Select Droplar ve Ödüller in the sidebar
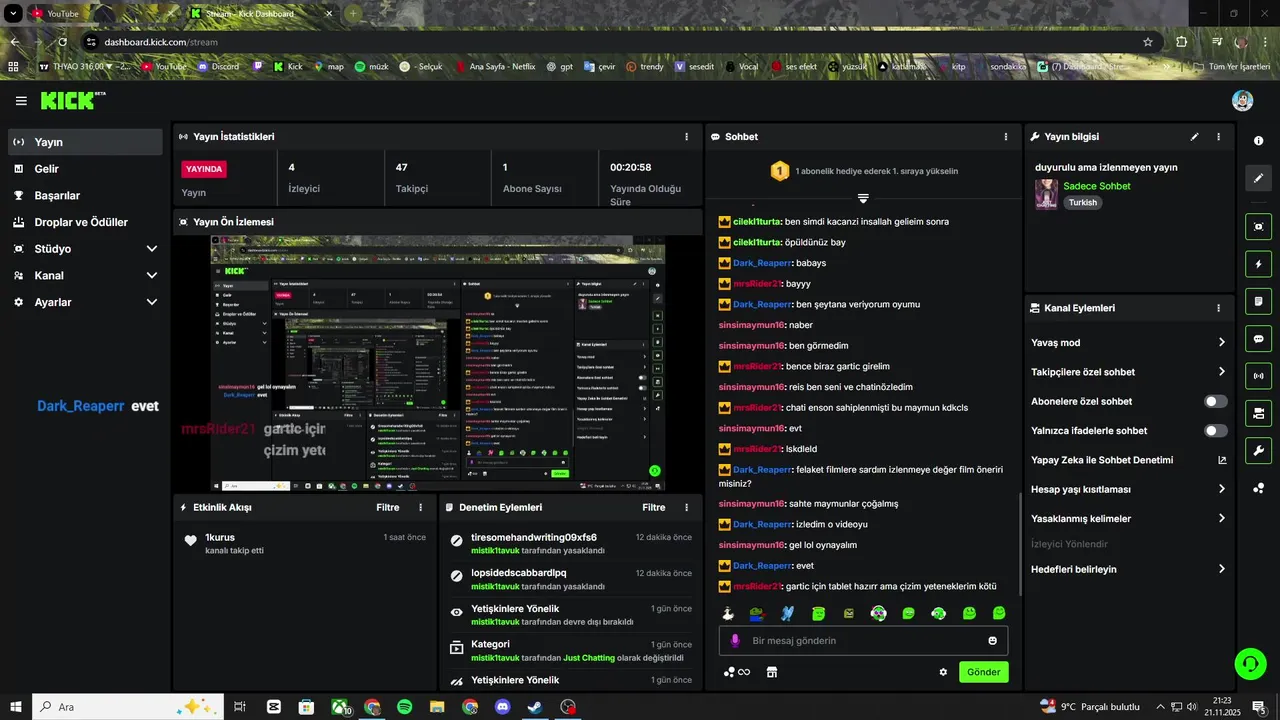 point(85,222)
